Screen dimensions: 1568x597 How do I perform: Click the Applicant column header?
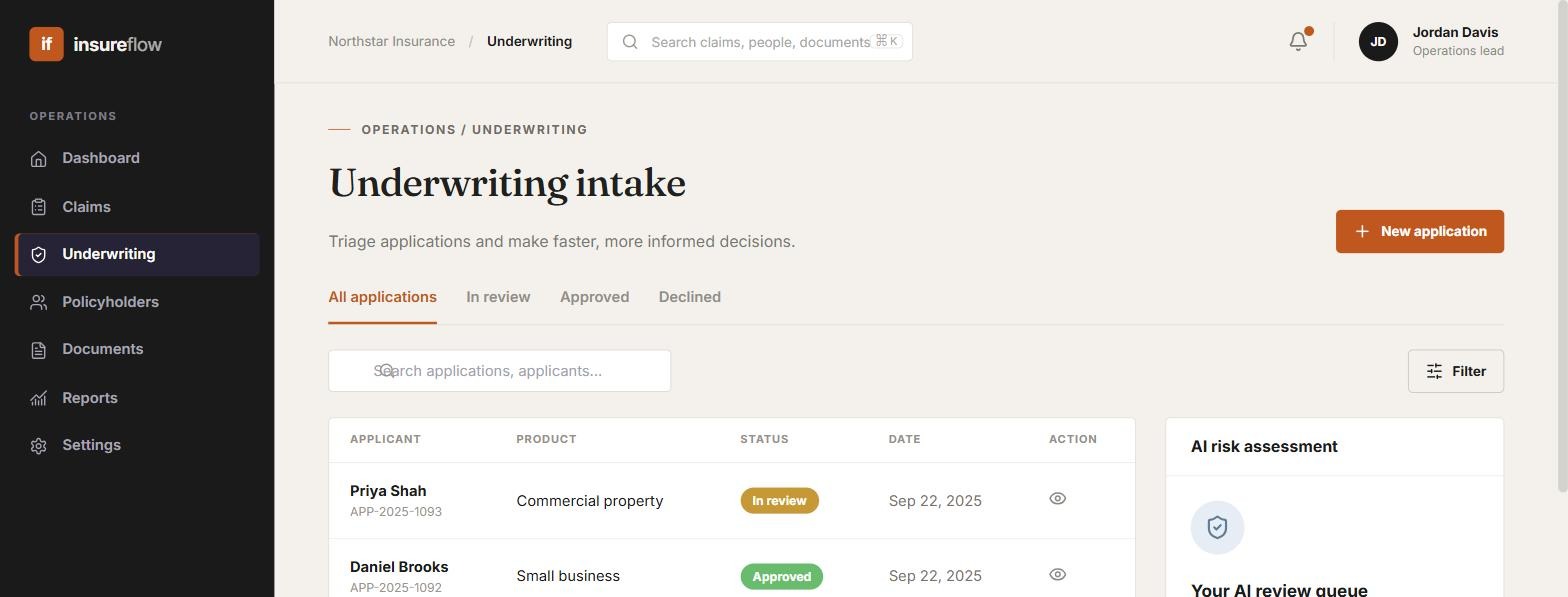tap(385, 439)
